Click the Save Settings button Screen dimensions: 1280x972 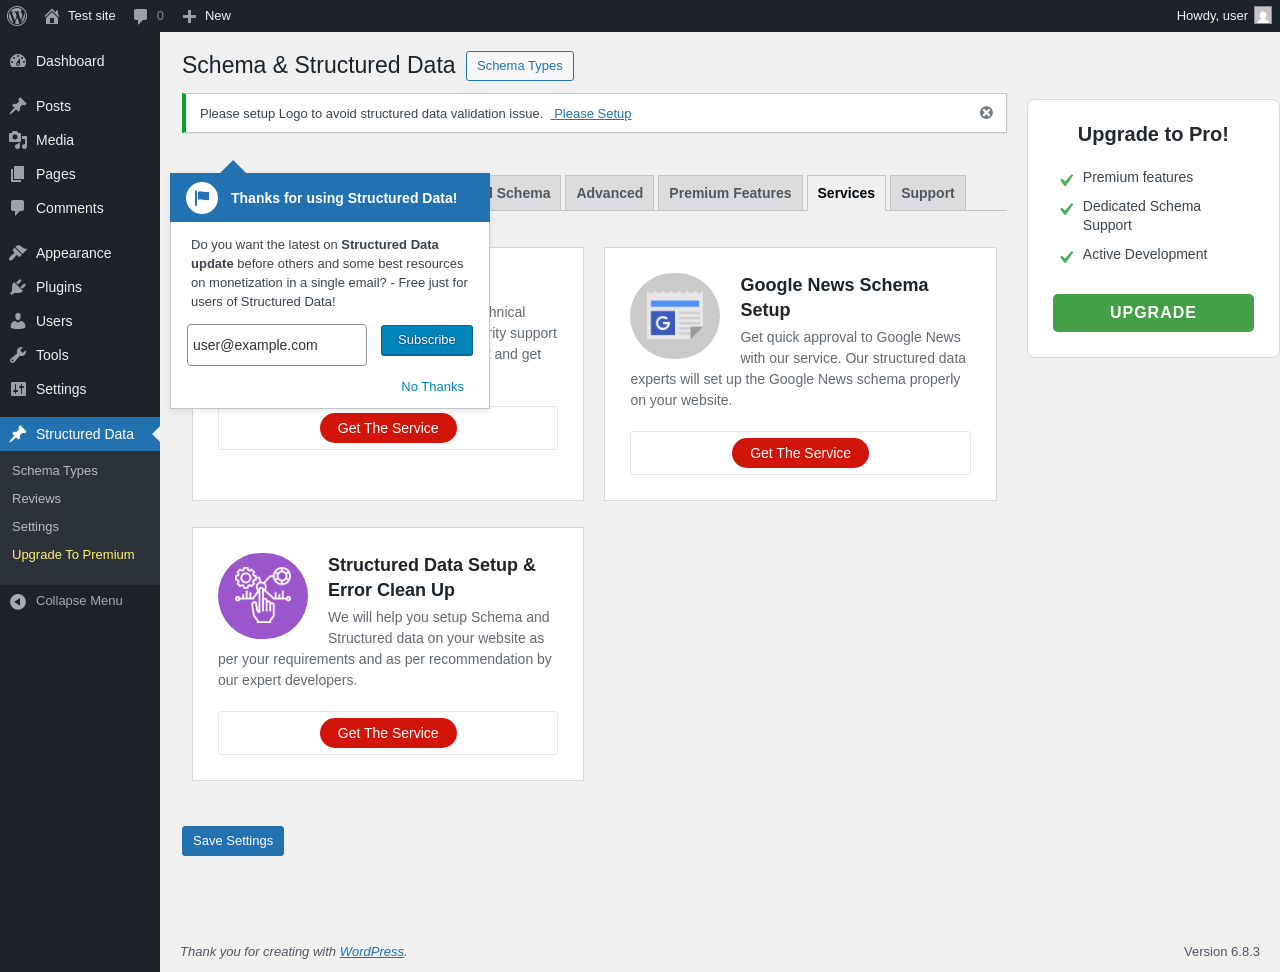coord(233,841)
